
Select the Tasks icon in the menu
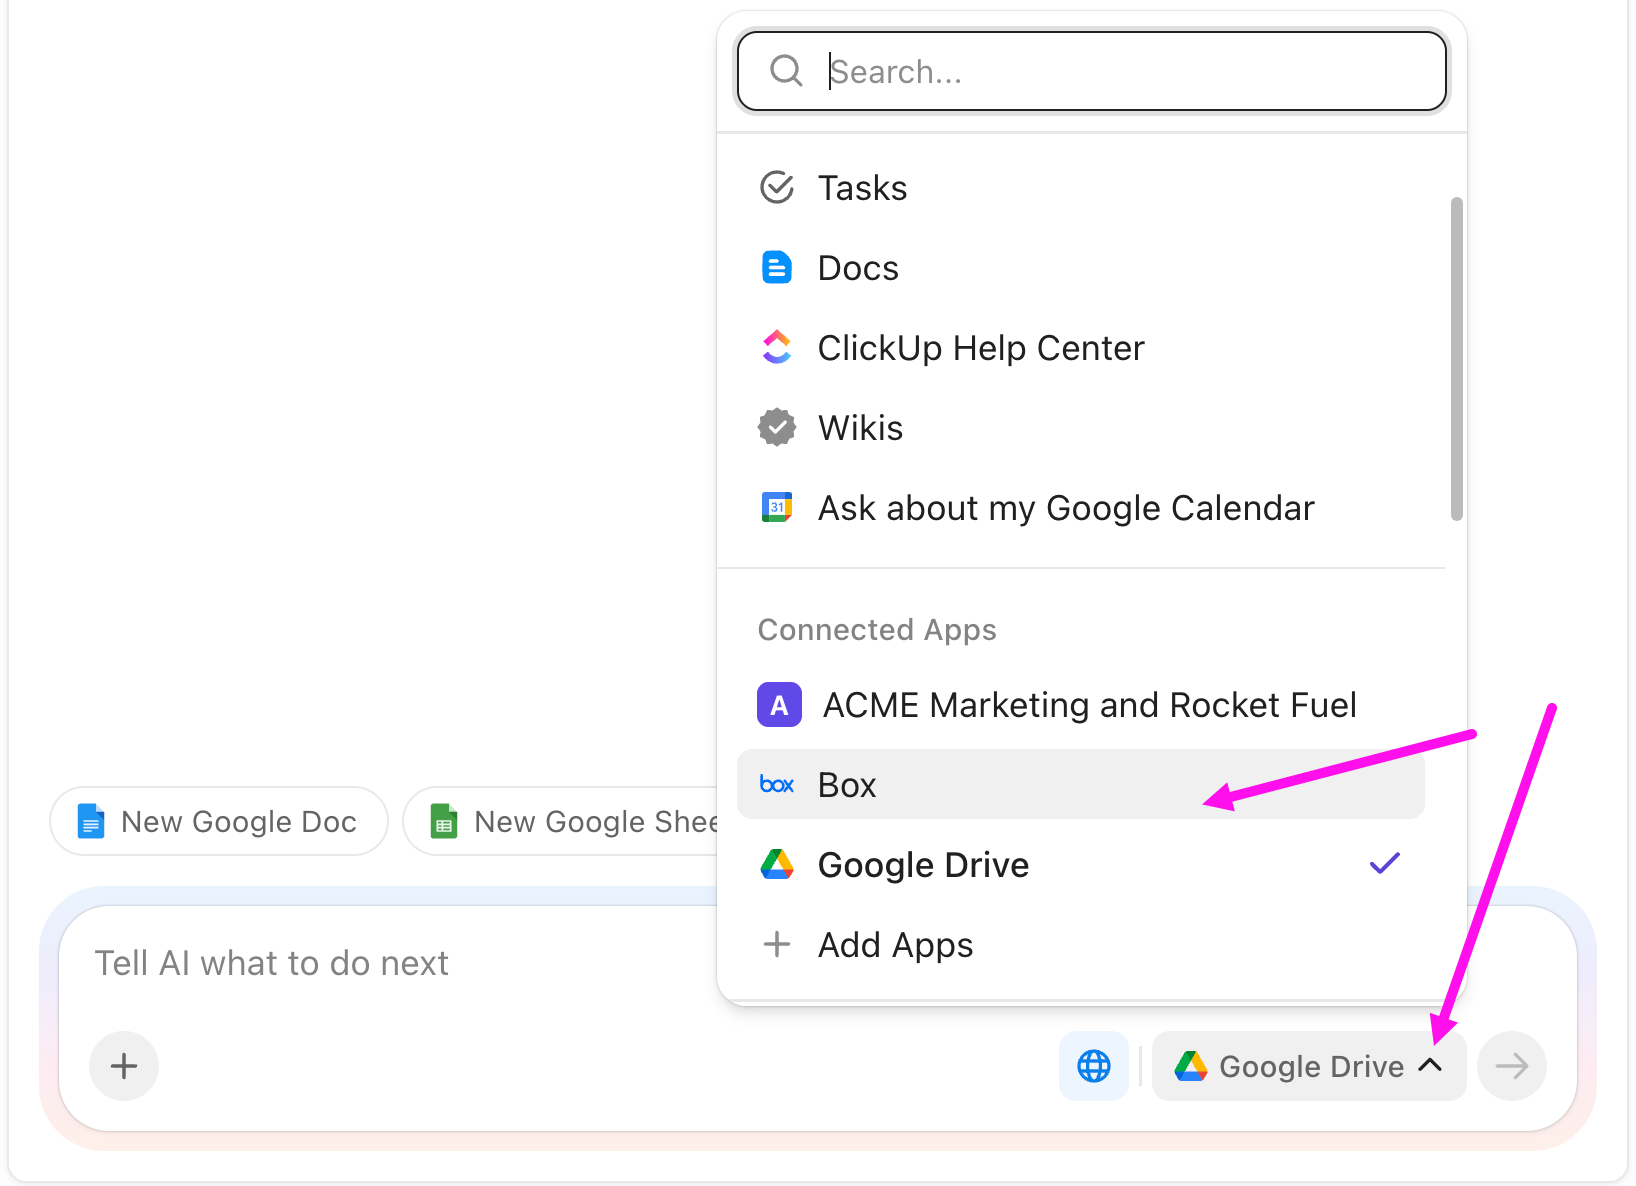[x=777, y=187]
